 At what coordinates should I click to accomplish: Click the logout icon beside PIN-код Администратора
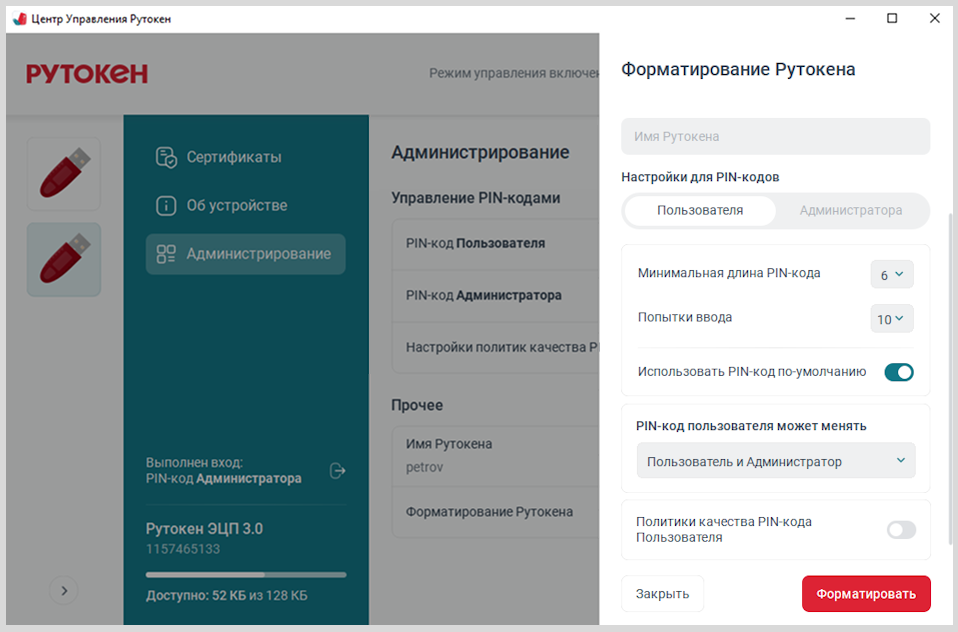338,470
